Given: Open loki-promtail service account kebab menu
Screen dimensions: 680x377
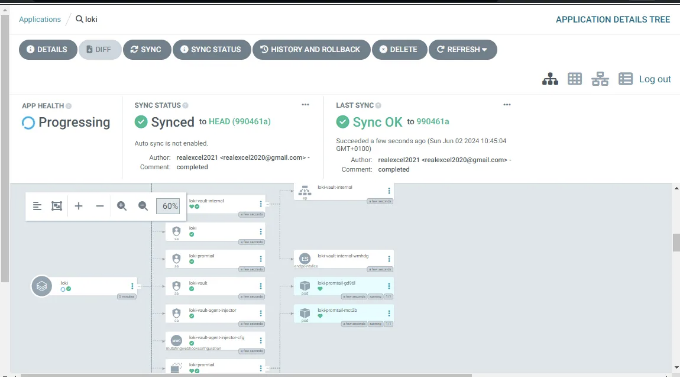Looking at the screenshot, I should 261,259.
